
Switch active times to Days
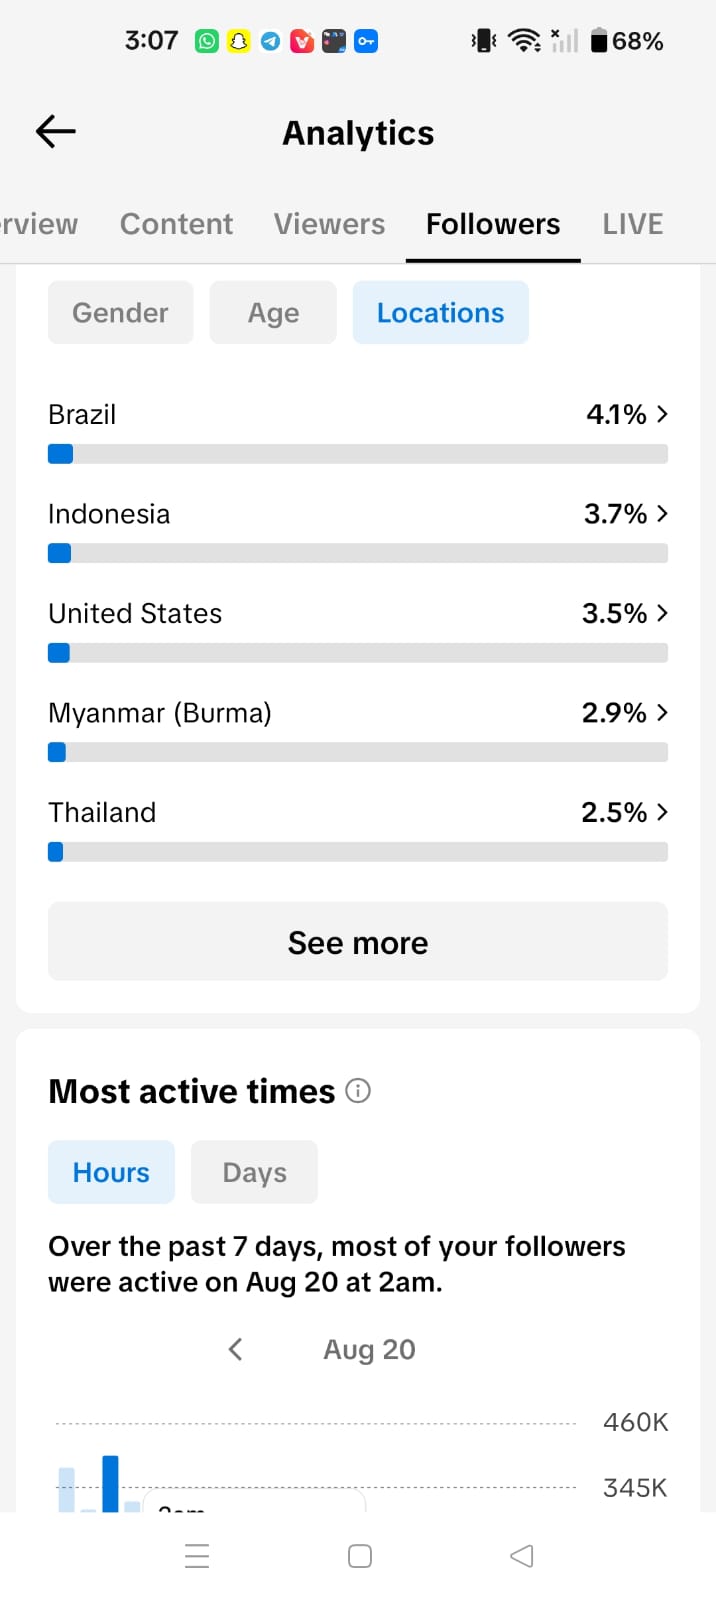(254, 1172)
